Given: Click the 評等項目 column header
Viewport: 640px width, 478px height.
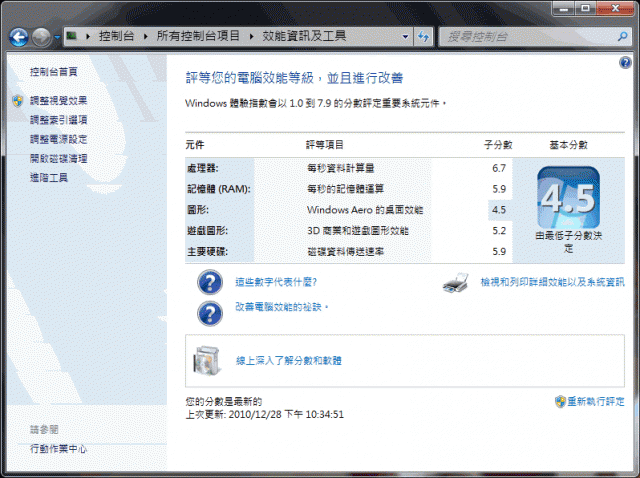Looking at the screenshot, I should click(324, 145).
